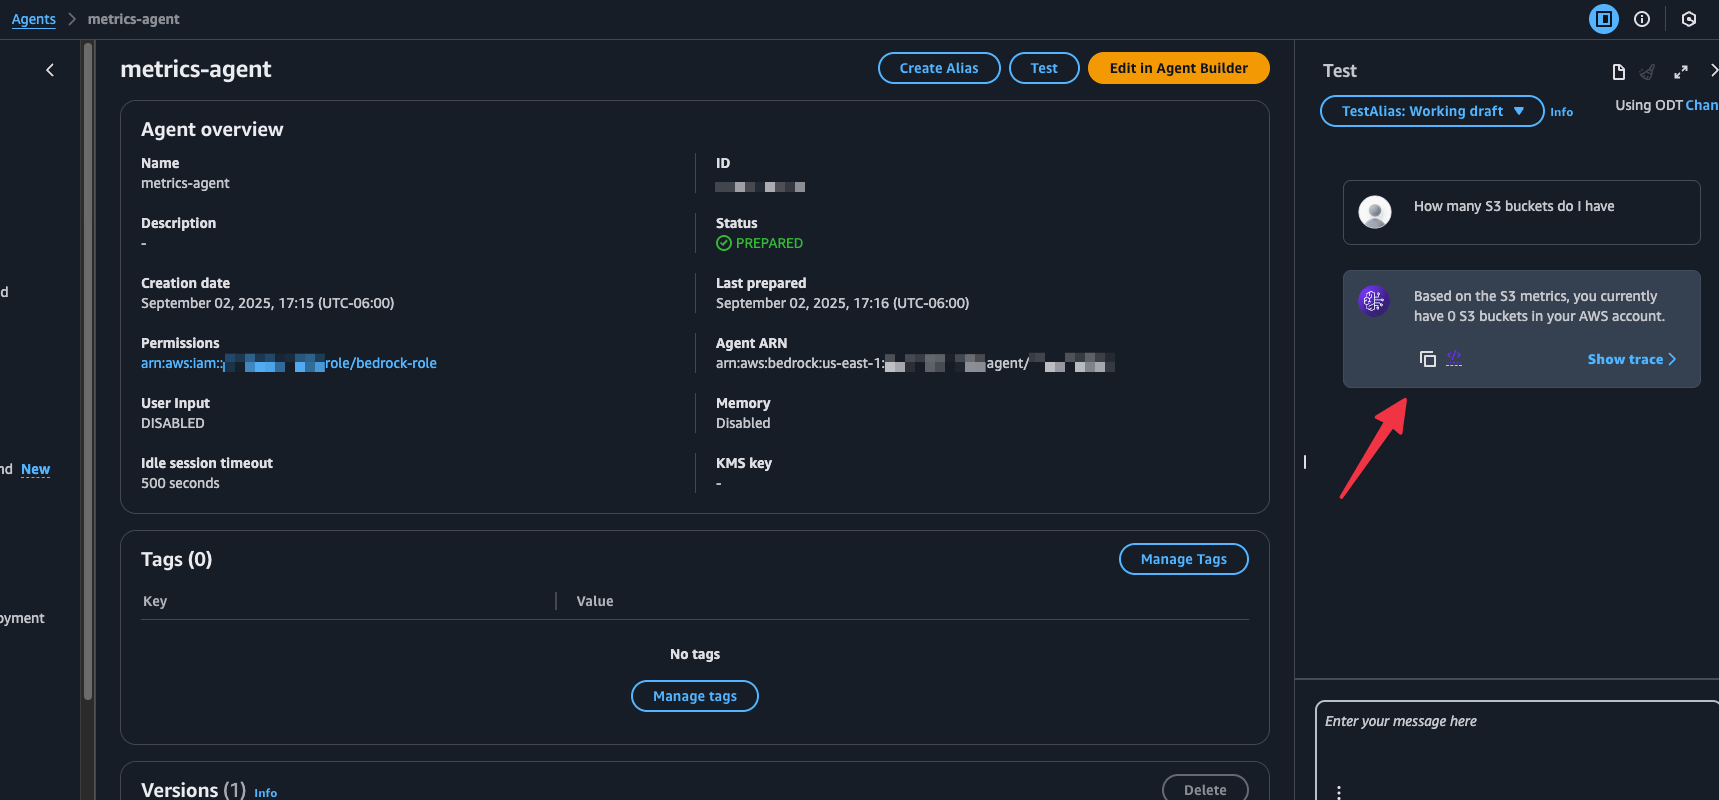Select the Last prepared value 17:16

842,303
